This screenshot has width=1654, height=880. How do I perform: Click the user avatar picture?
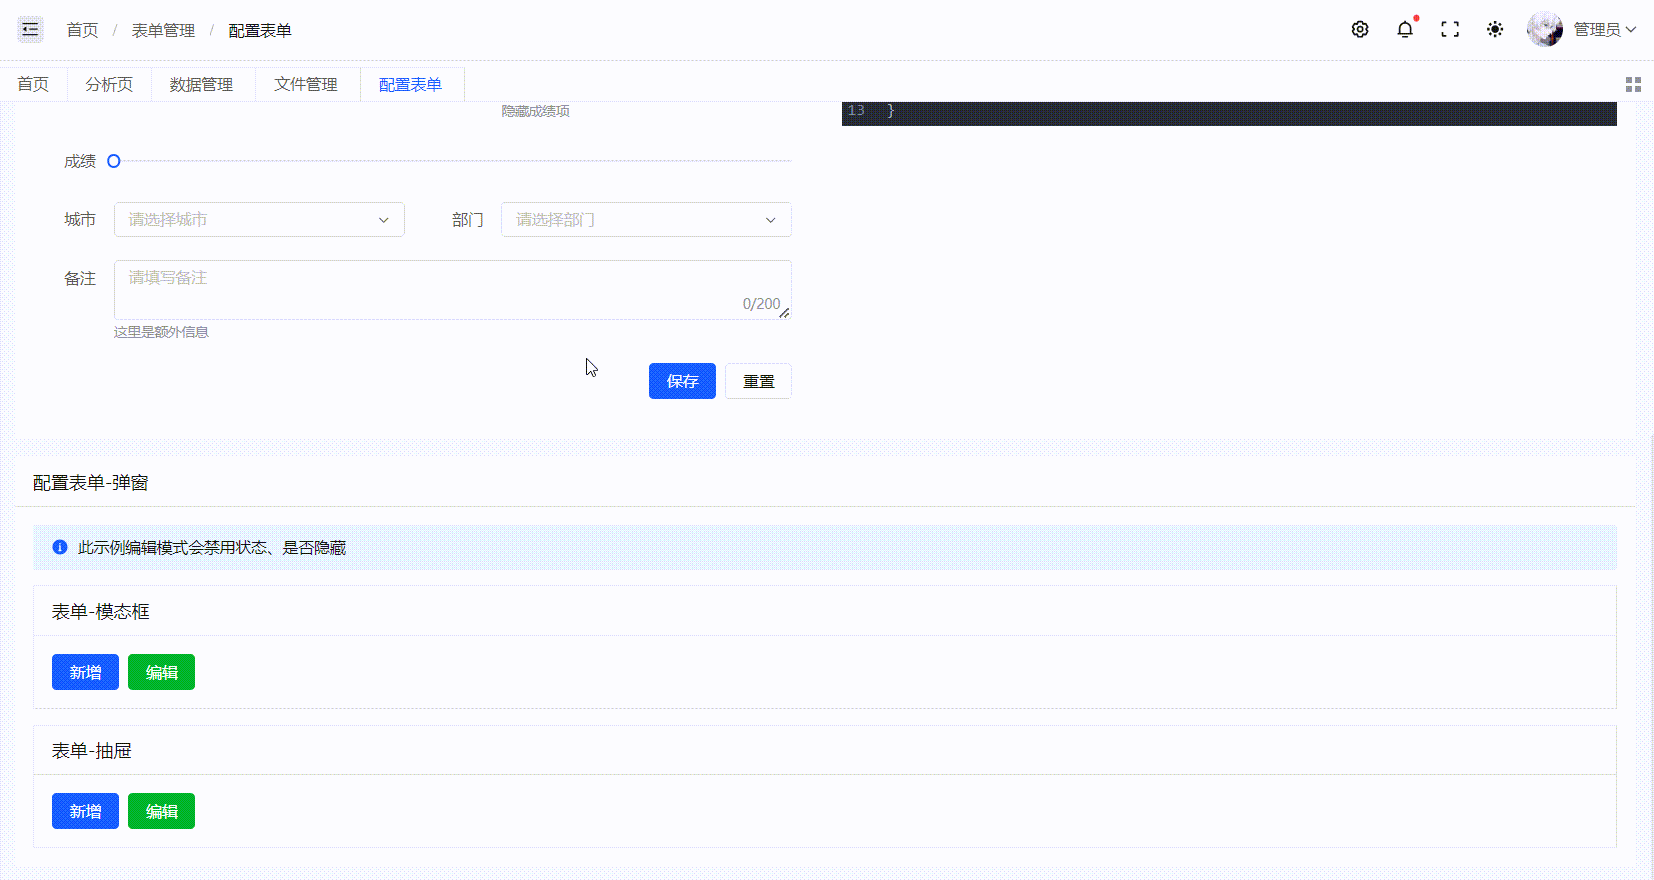1545,30
